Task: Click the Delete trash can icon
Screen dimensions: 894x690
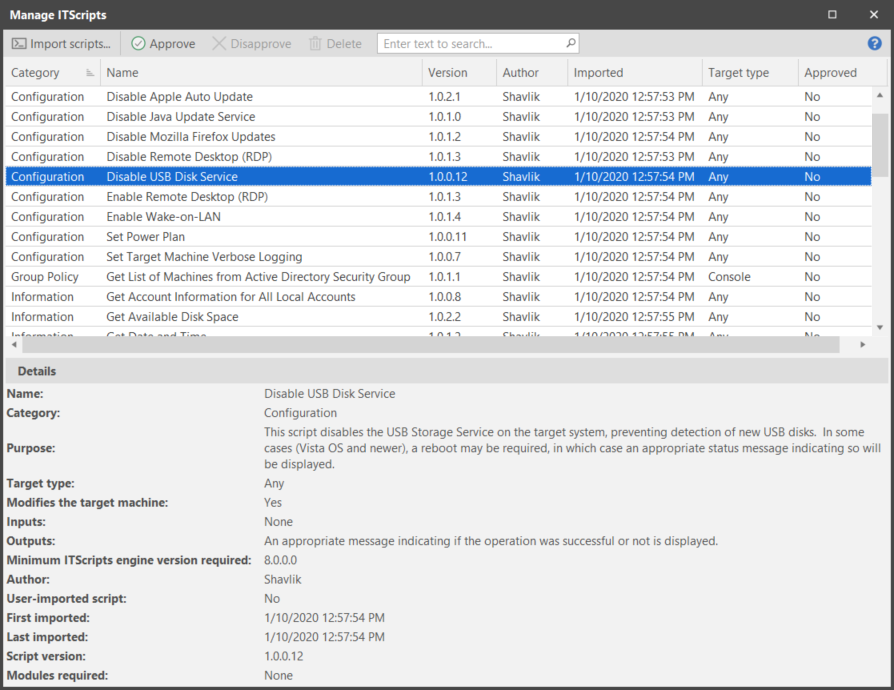Action: 315,44
